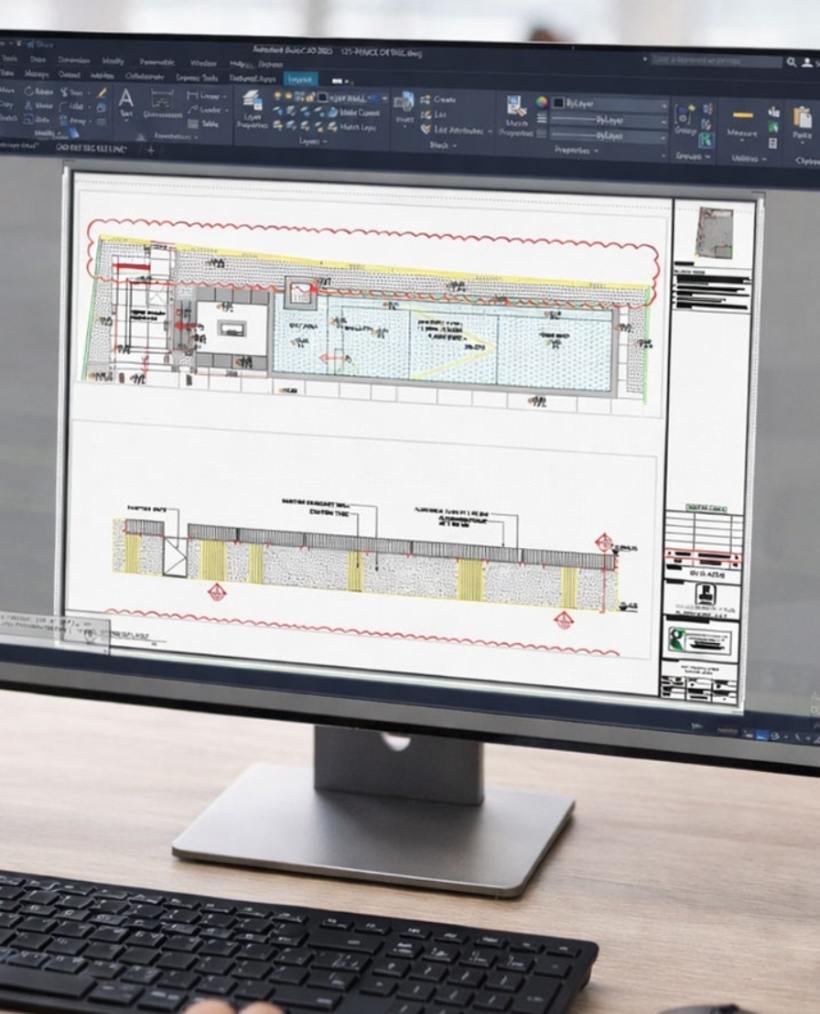820x1014 pixels.
Task: Switch to the Layout ribbon tab
Action: pyautogui.click(x=300, y=78)
